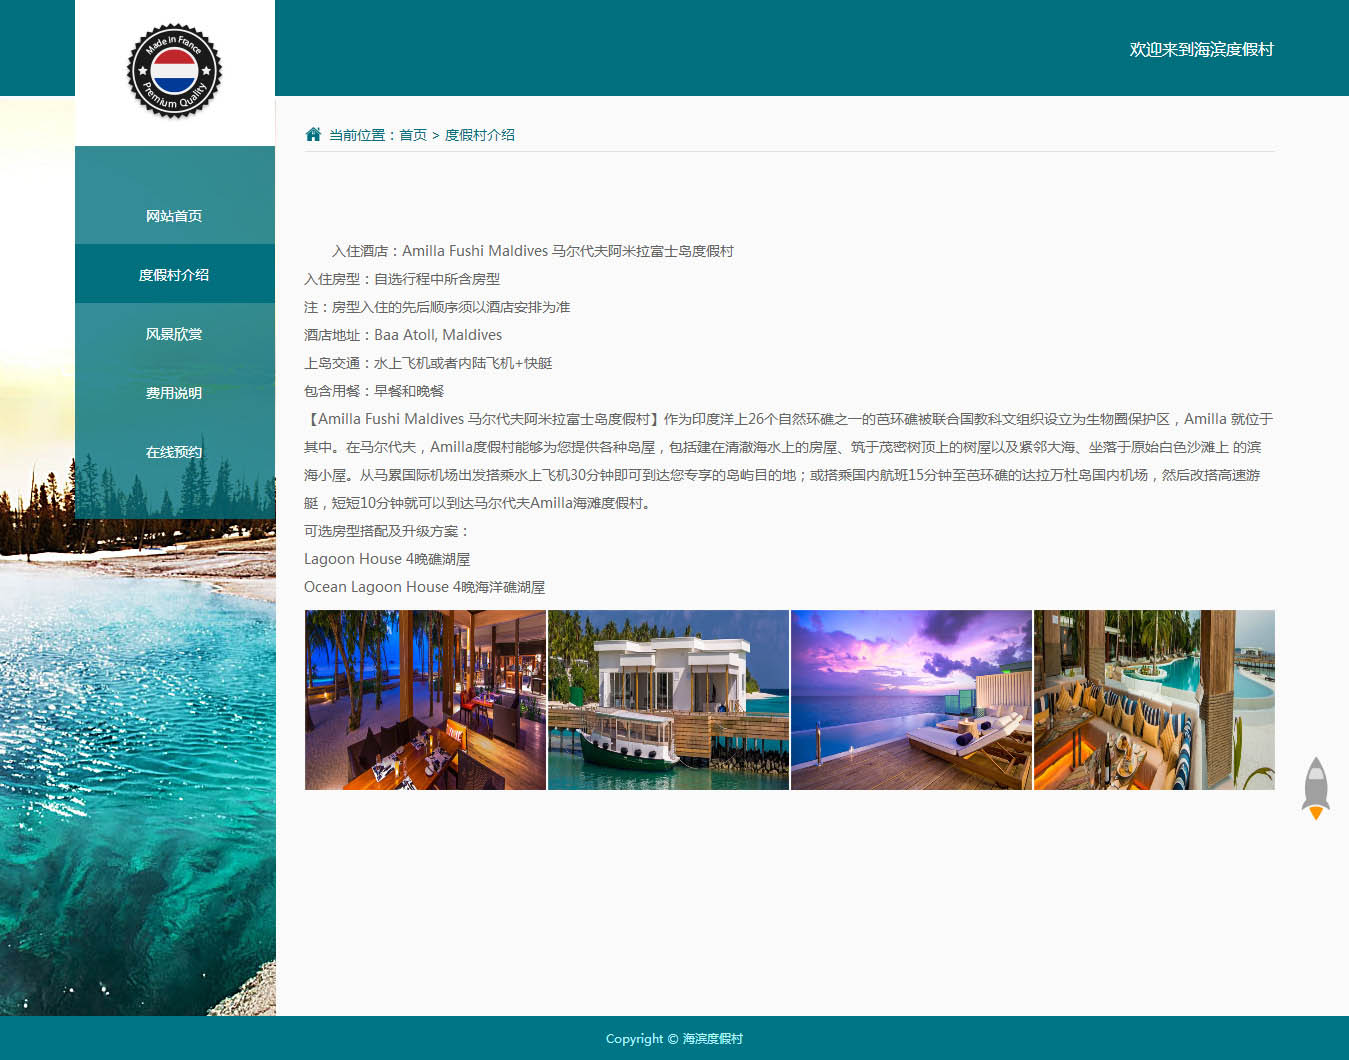
Task: Click the Made in France logo badge
Action: point(175,71)
